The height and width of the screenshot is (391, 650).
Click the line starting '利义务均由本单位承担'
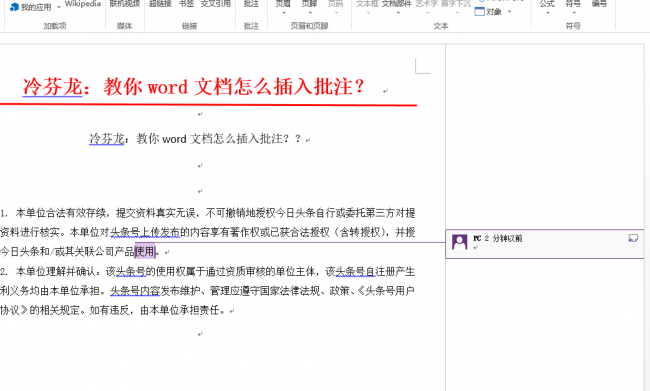[207, 291]
